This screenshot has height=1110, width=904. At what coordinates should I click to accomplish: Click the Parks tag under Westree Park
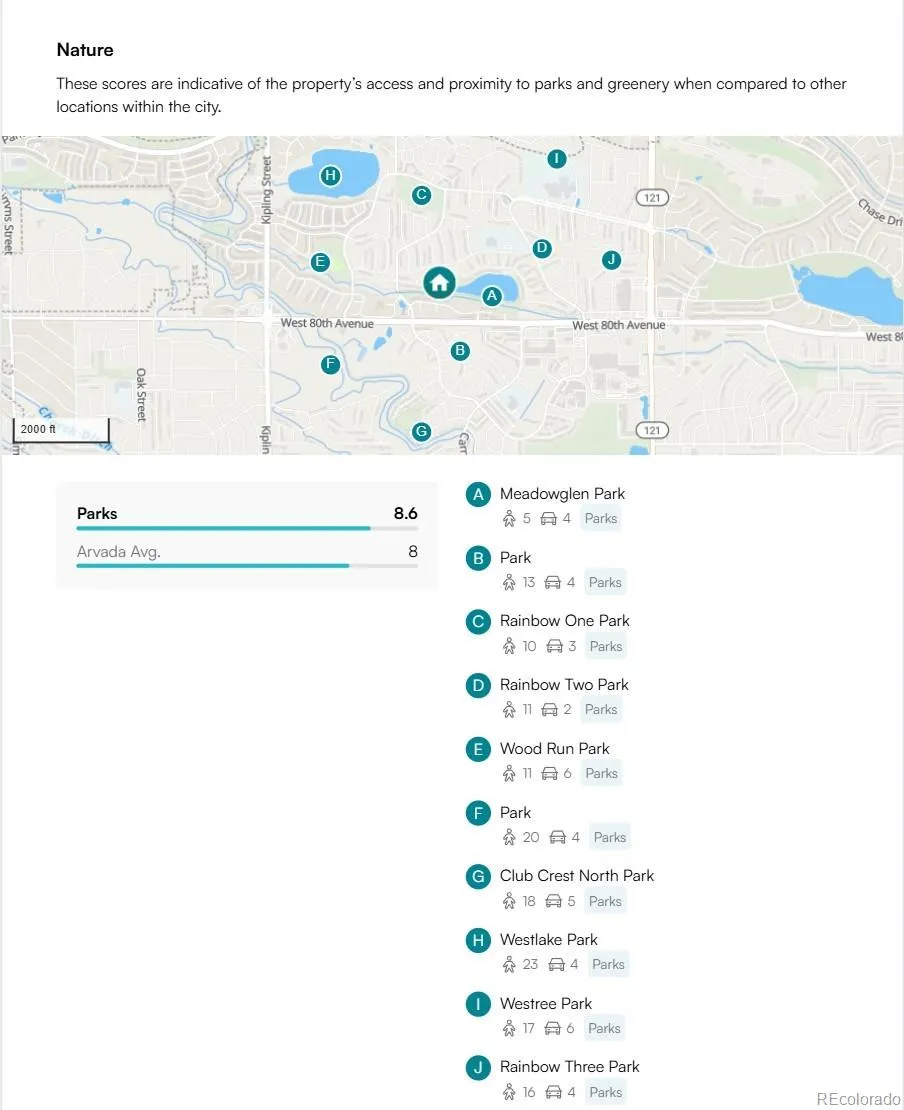click(x=604, y=1028)
